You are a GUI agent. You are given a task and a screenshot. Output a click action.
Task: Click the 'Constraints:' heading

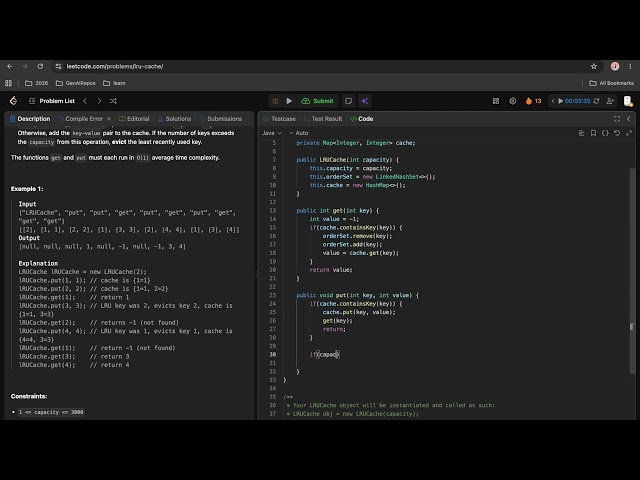(29, 396)
